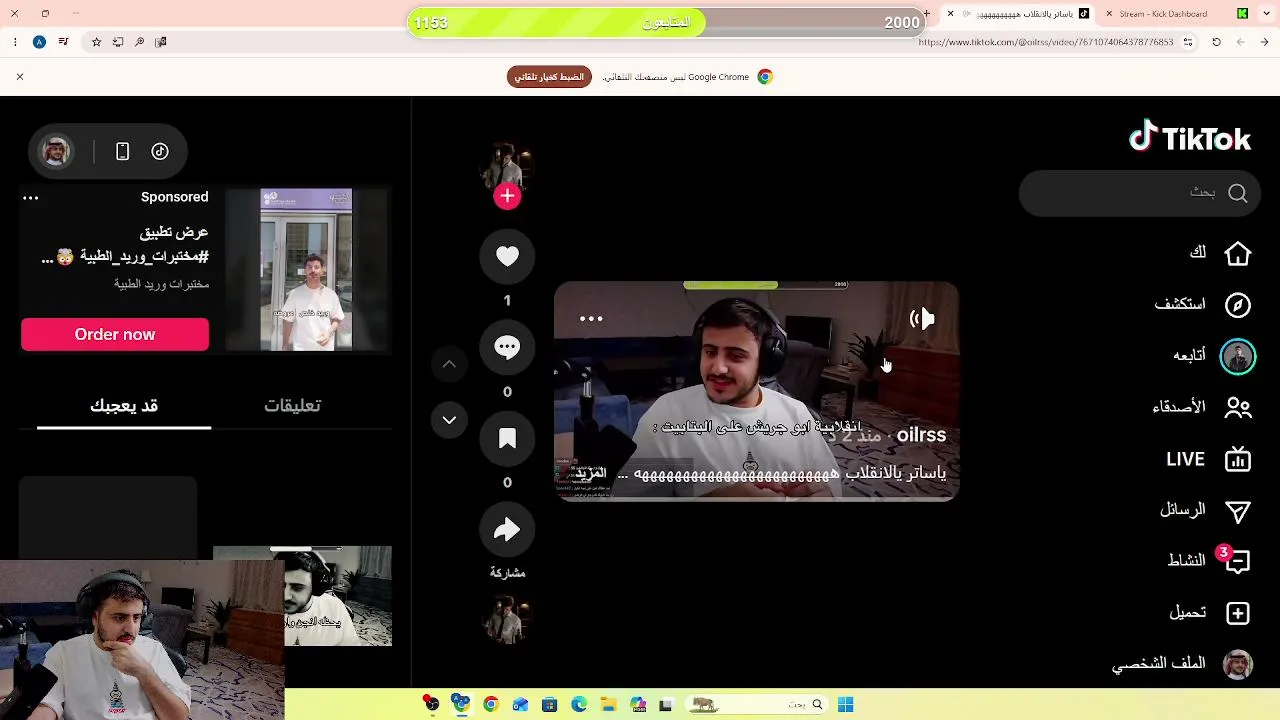Share the video using the arrow button
Viewport: 1280px width, 720px height.
click(x=507, y=530)
